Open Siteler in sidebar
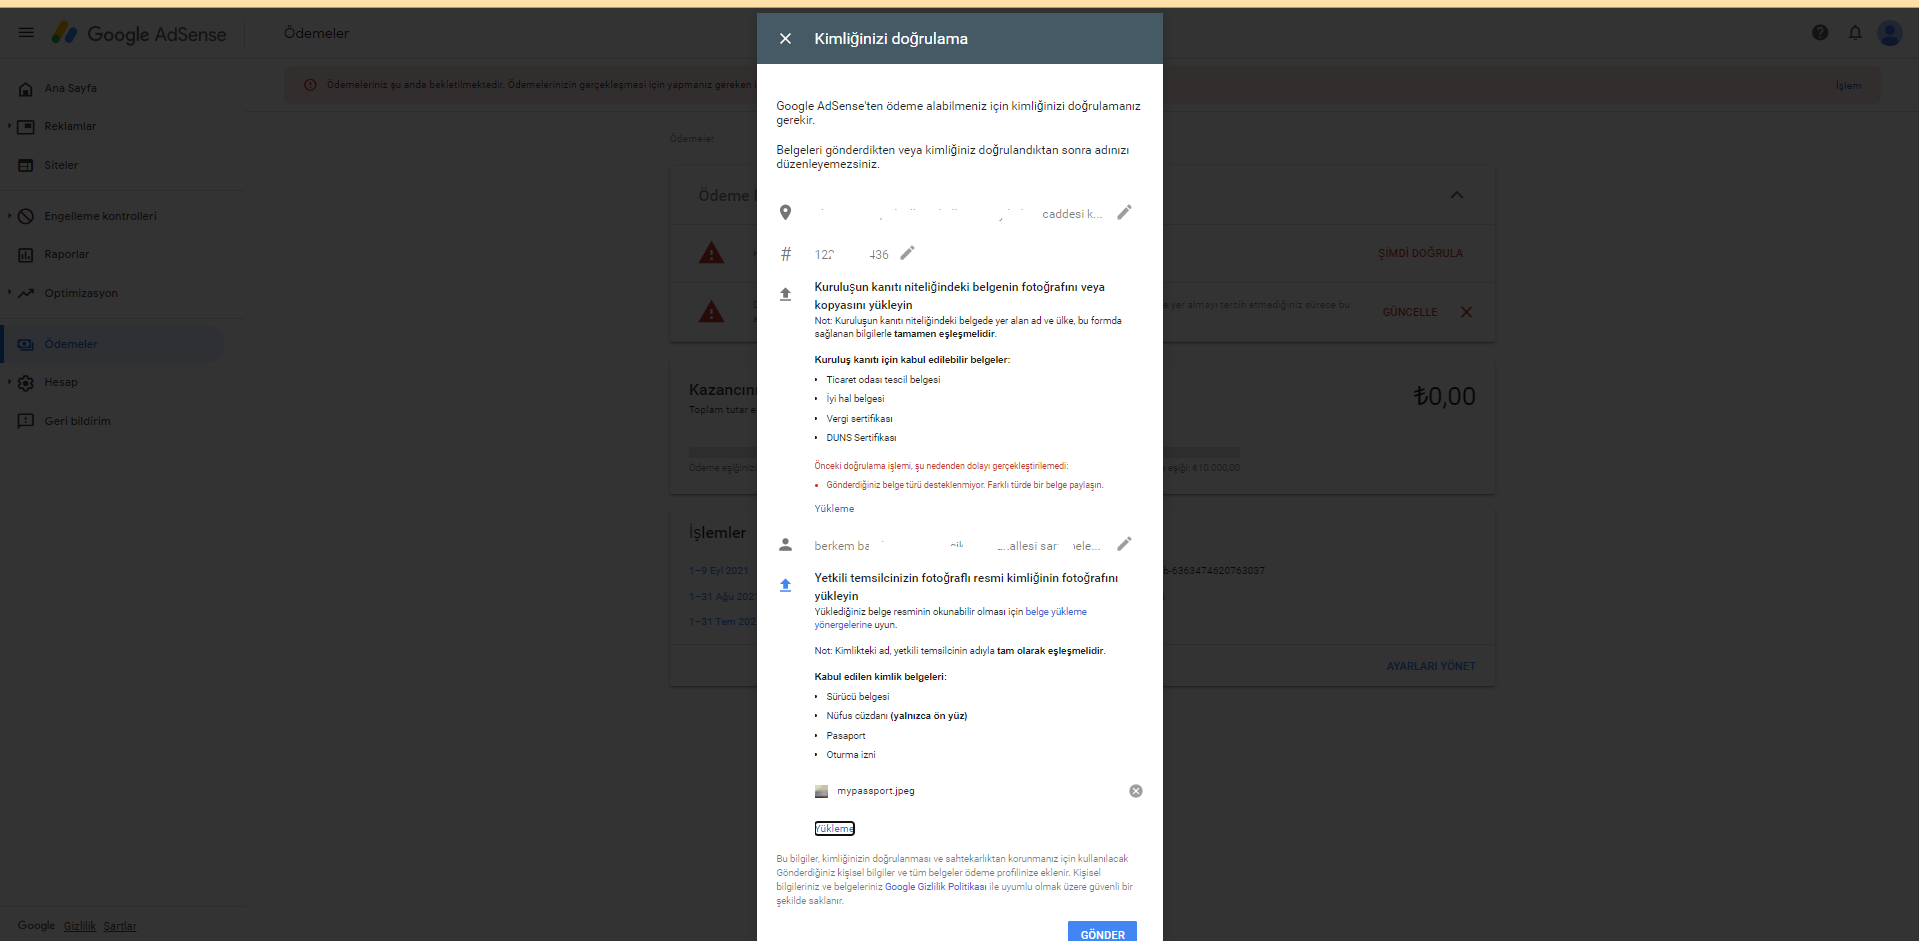The width and height of the screenshot is (1919, 941). pyautogui.click(x=61, y=166)
